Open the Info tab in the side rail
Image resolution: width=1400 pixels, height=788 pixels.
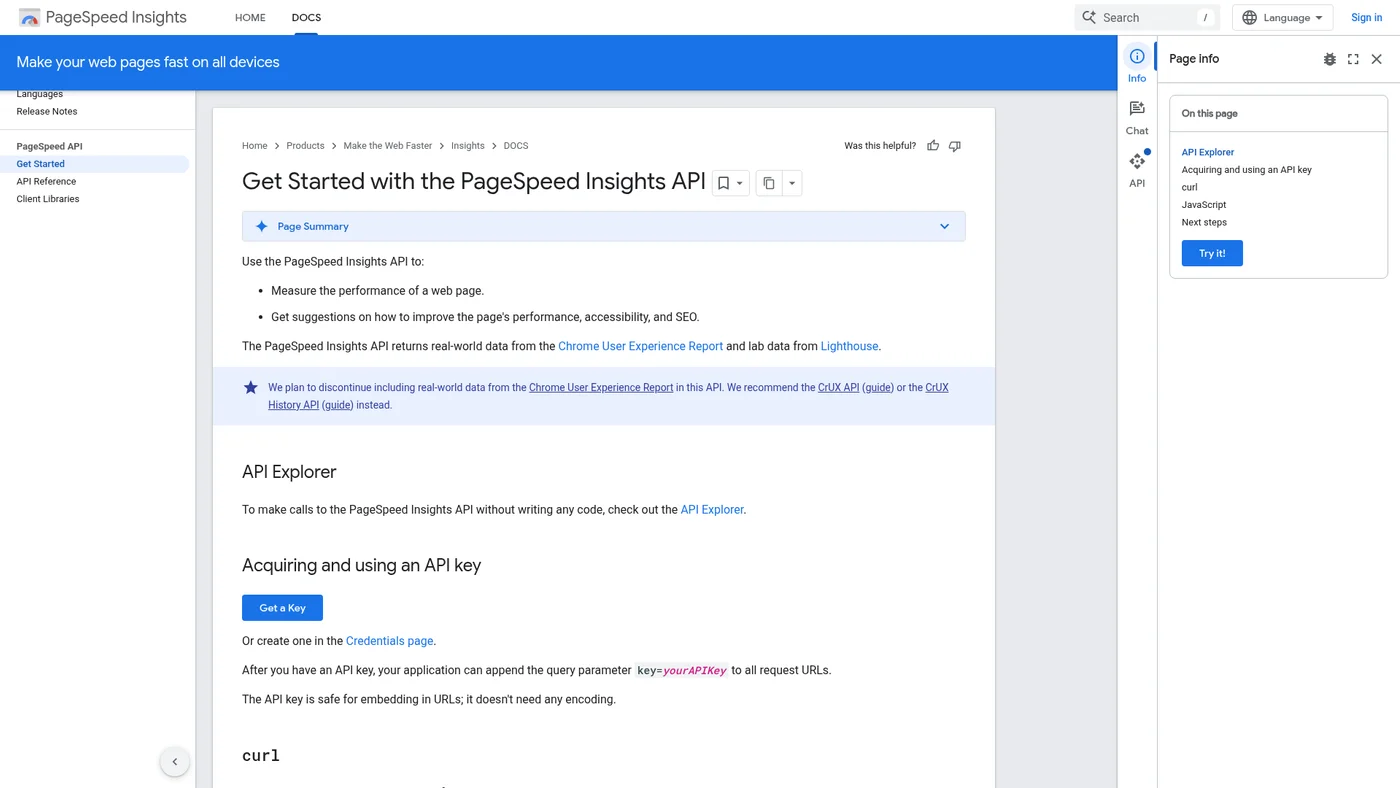point(1137,64)
